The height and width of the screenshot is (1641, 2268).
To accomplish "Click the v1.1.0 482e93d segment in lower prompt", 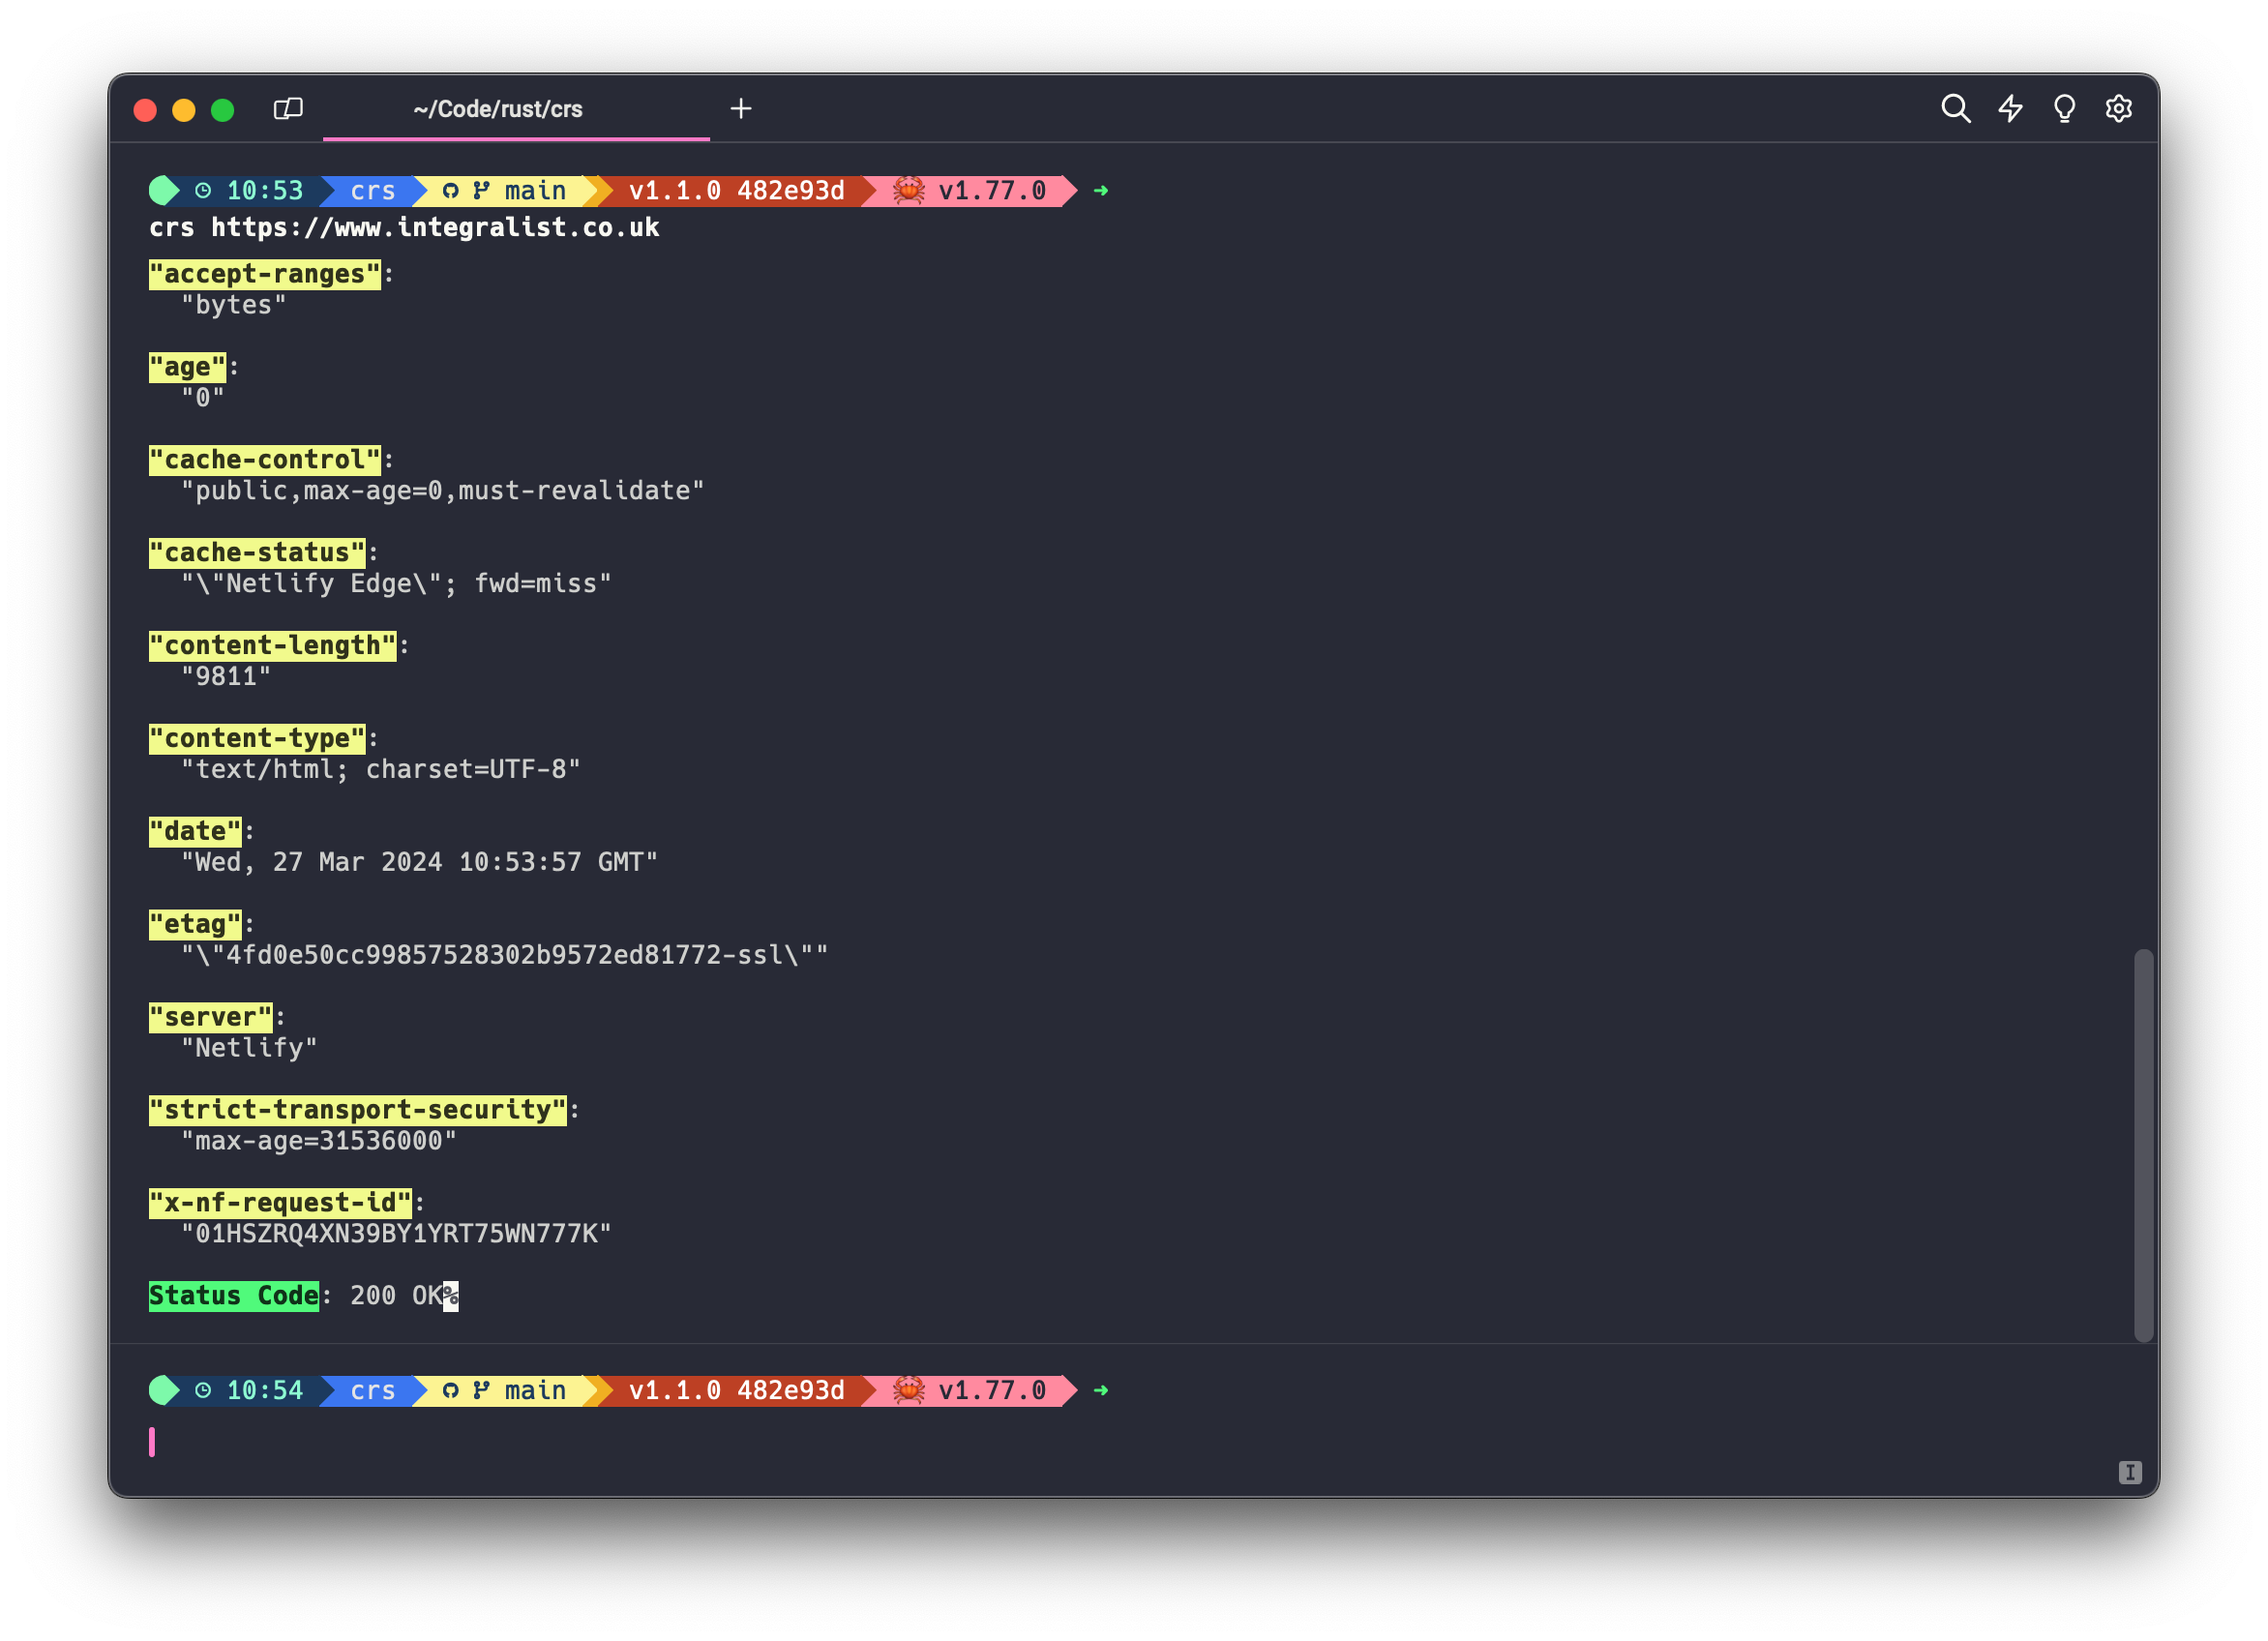I will (x=736, y=1390).
